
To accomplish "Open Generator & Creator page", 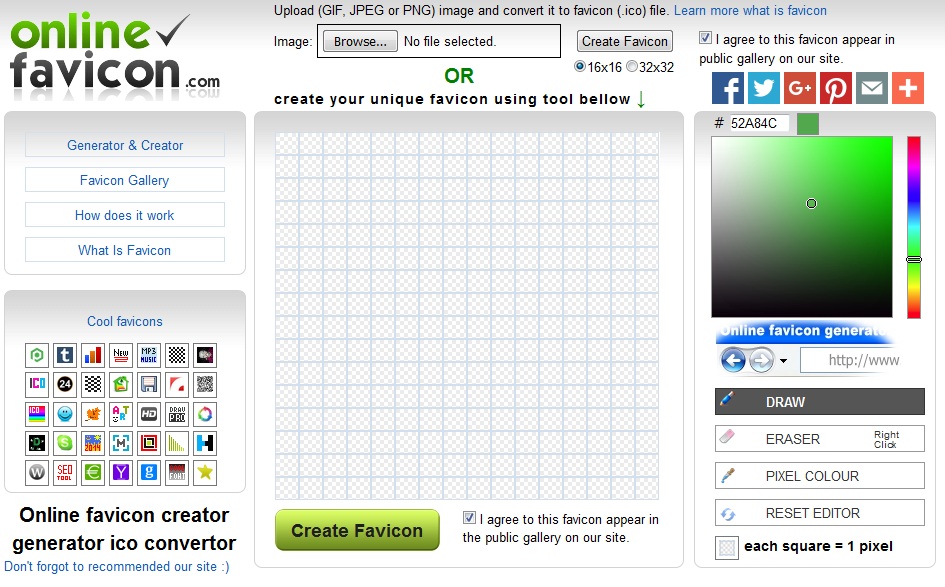I will pos(125,145).
